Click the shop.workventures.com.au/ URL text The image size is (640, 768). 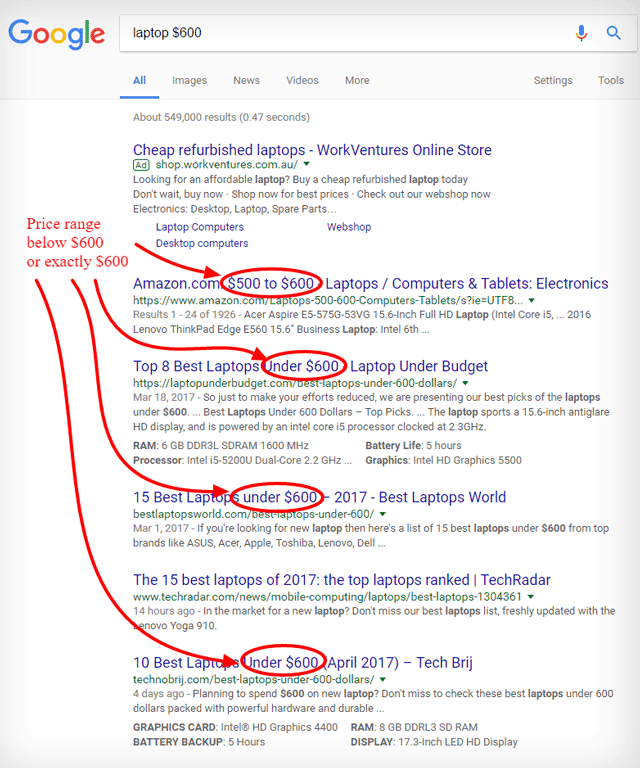tap(227, 165)
